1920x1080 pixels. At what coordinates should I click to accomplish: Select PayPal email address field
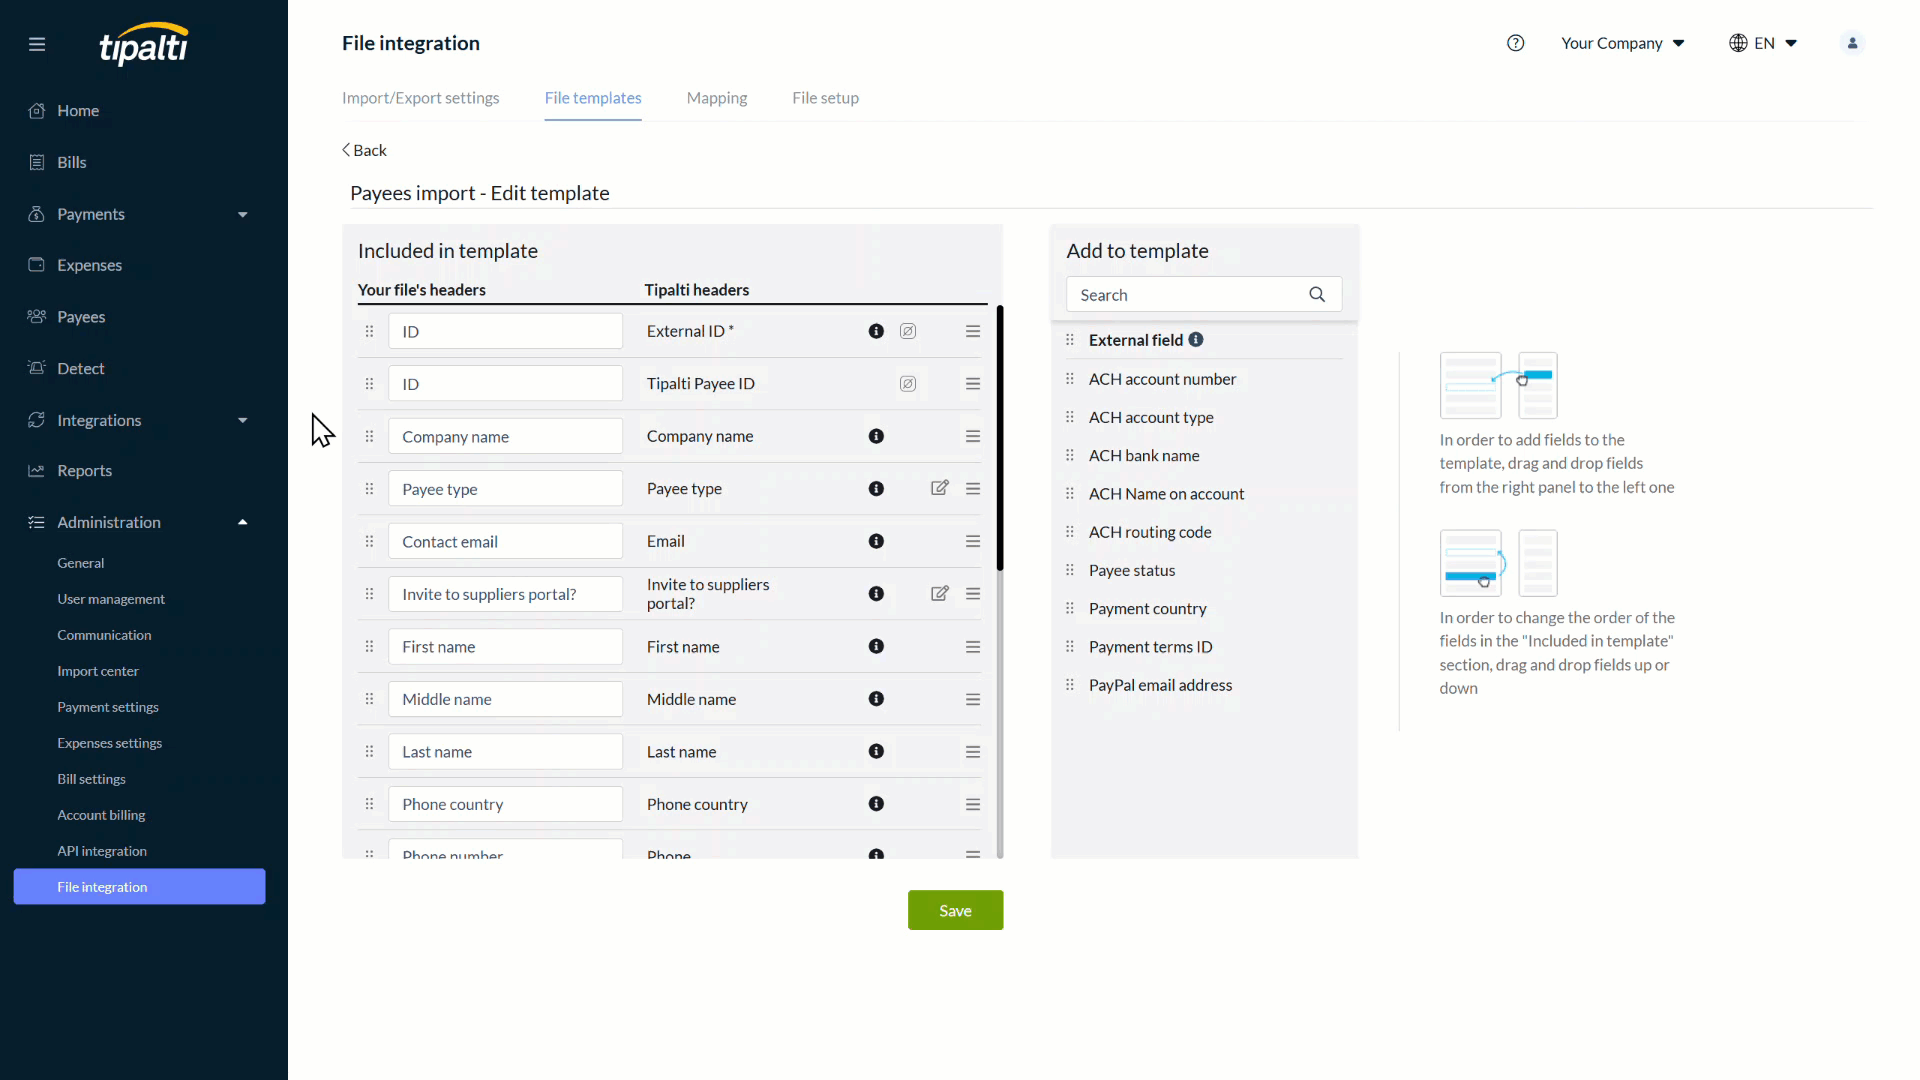point(1160,685)
